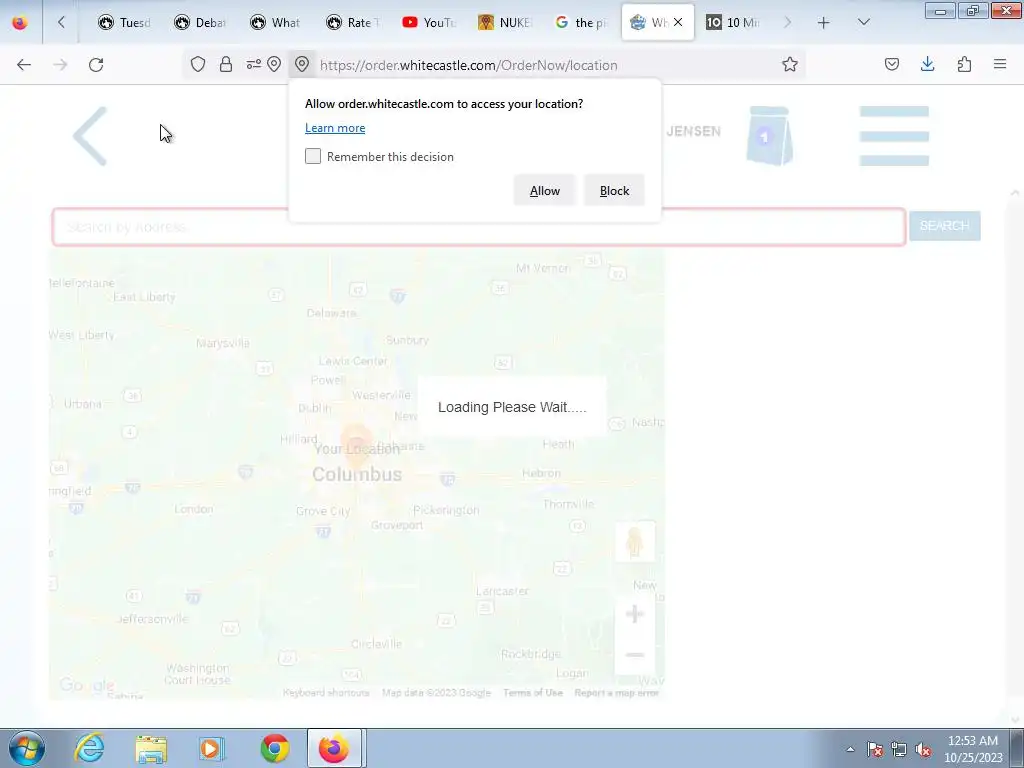Screen dimensions: 1024x768
Task: Open Windows Explorer from taskbar
Action: (x=151, y=748)
